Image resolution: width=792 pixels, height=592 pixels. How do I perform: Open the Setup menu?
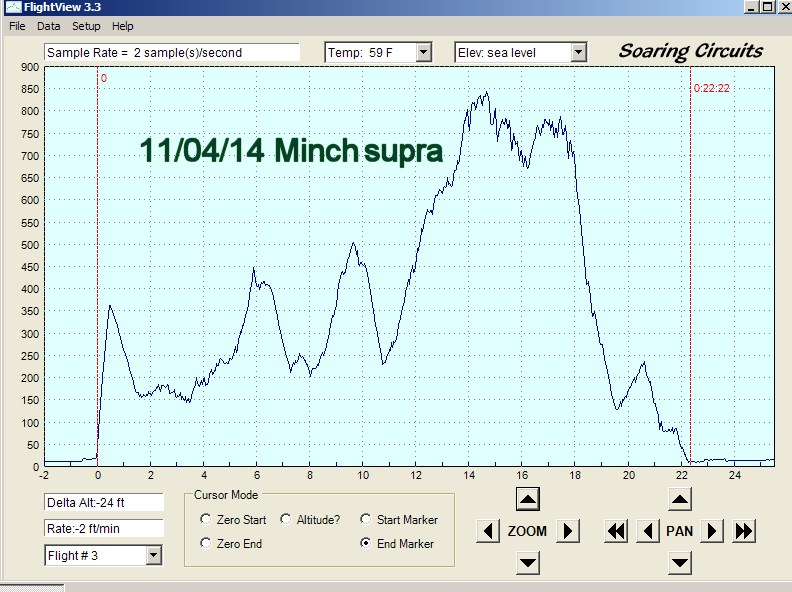(86, 26)
